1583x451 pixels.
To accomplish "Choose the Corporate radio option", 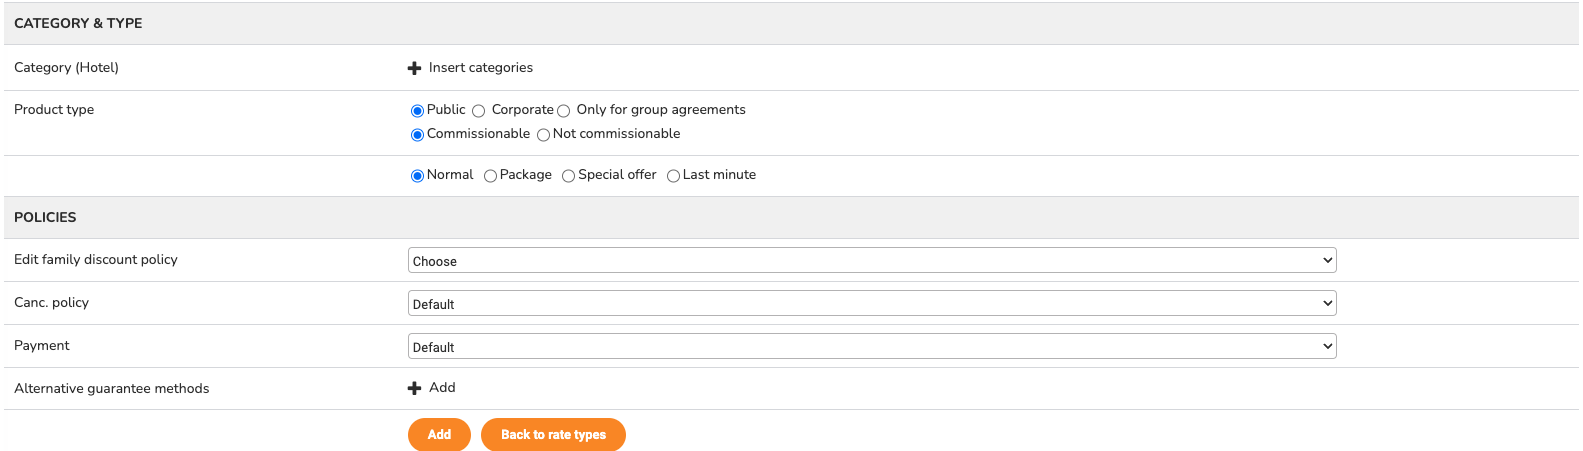I will (478, 111).
